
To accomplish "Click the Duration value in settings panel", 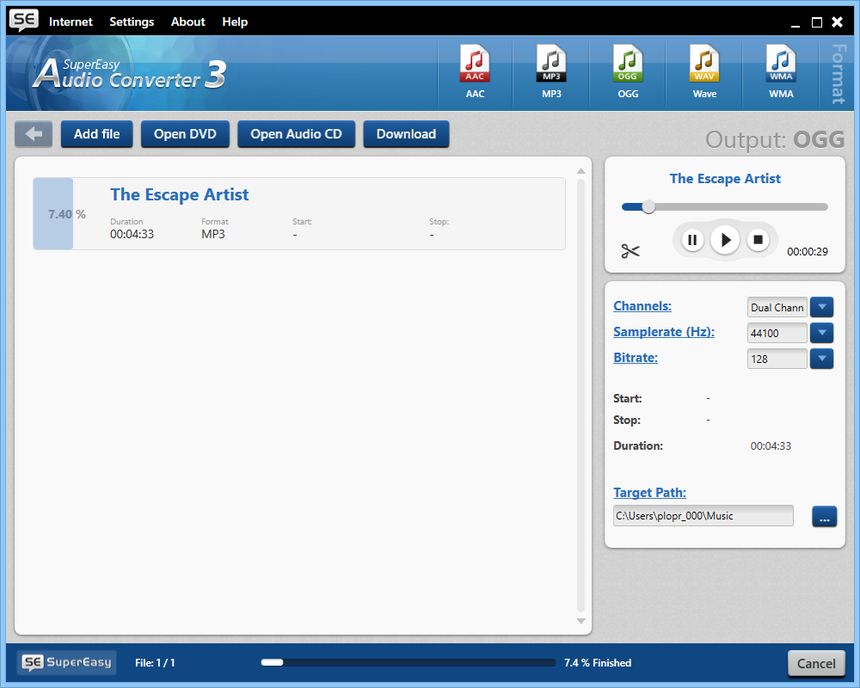I will point(771,446).
